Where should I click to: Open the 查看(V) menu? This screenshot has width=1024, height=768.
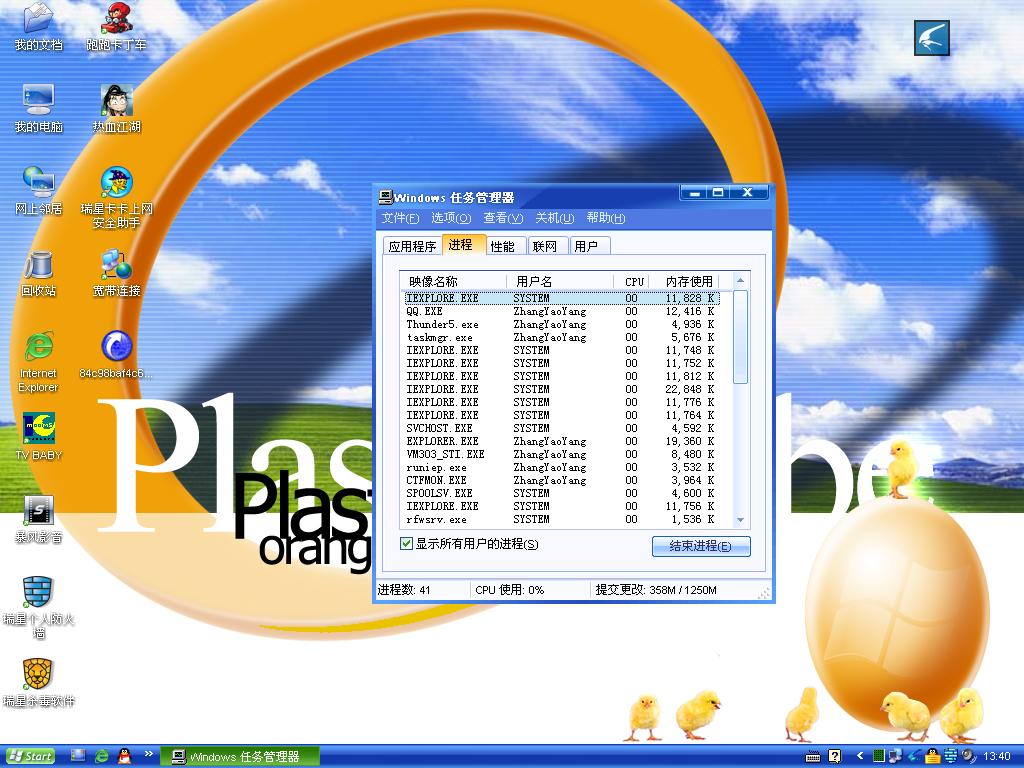502,218
